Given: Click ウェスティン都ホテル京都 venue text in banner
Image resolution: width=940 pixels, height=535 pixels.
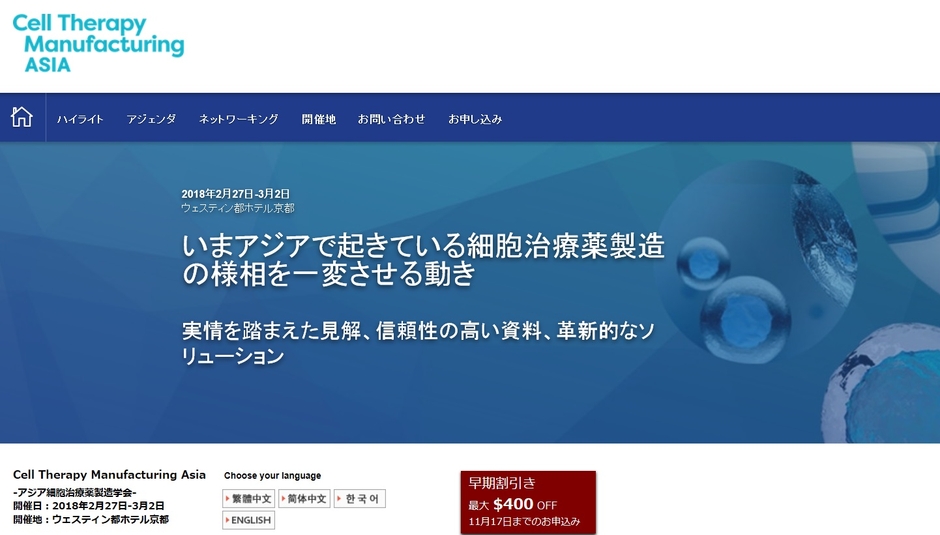Looking at the screenshot, I should [x=237, y=208].
